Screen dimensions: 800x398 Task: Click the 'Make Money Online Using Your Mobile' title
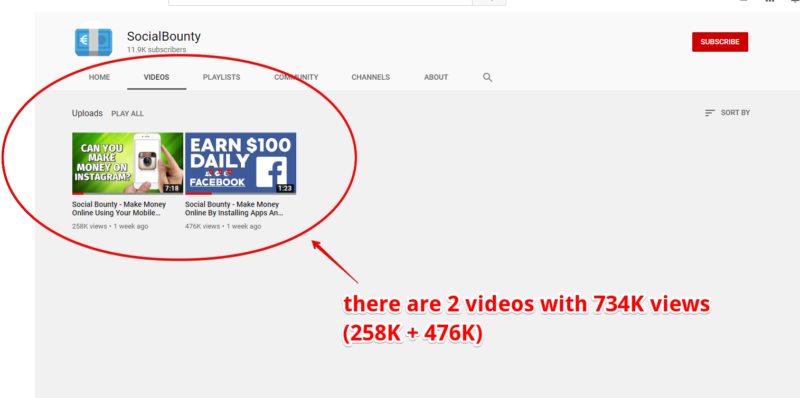click(119, 209)
